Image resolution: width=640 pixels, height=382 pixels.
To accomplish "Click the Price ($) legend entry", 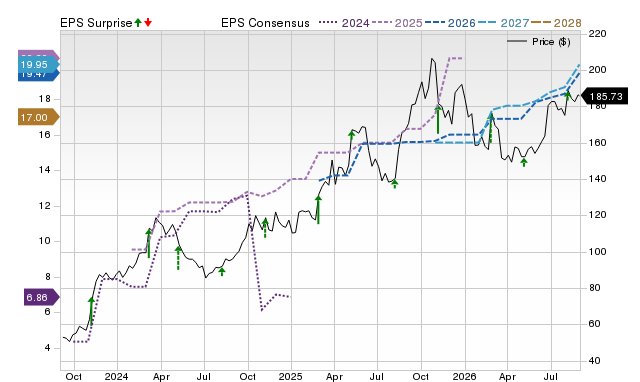I will (539, 42).
